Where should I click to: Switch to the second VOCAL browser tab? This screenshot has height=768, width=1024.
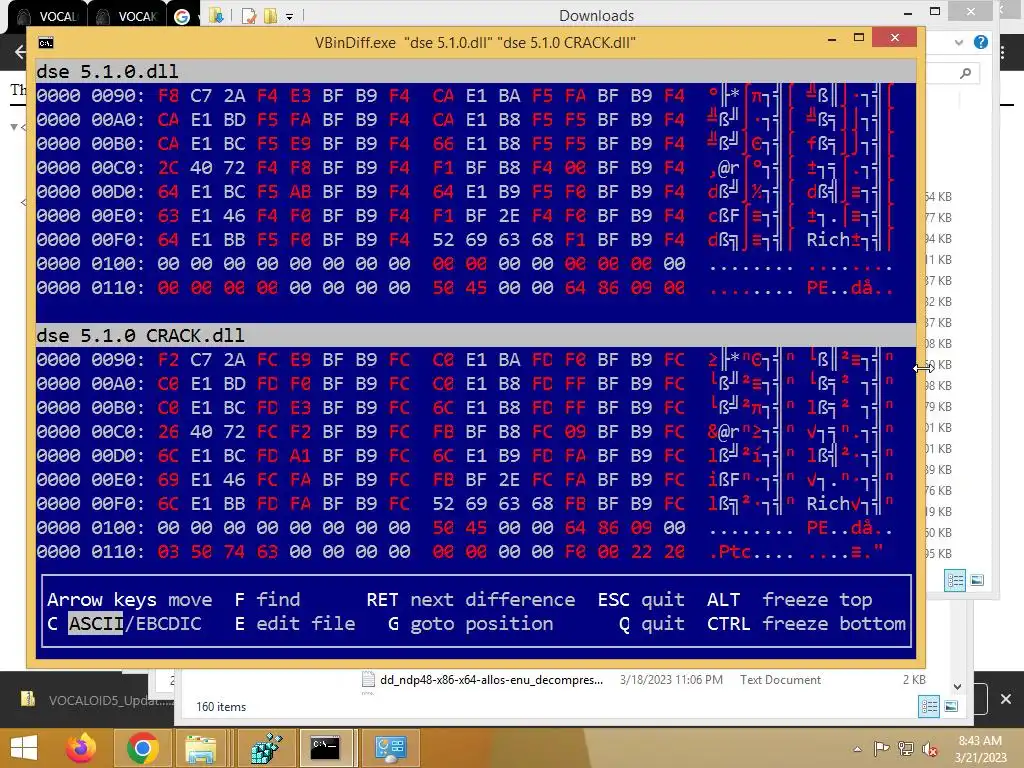point(127,16)
